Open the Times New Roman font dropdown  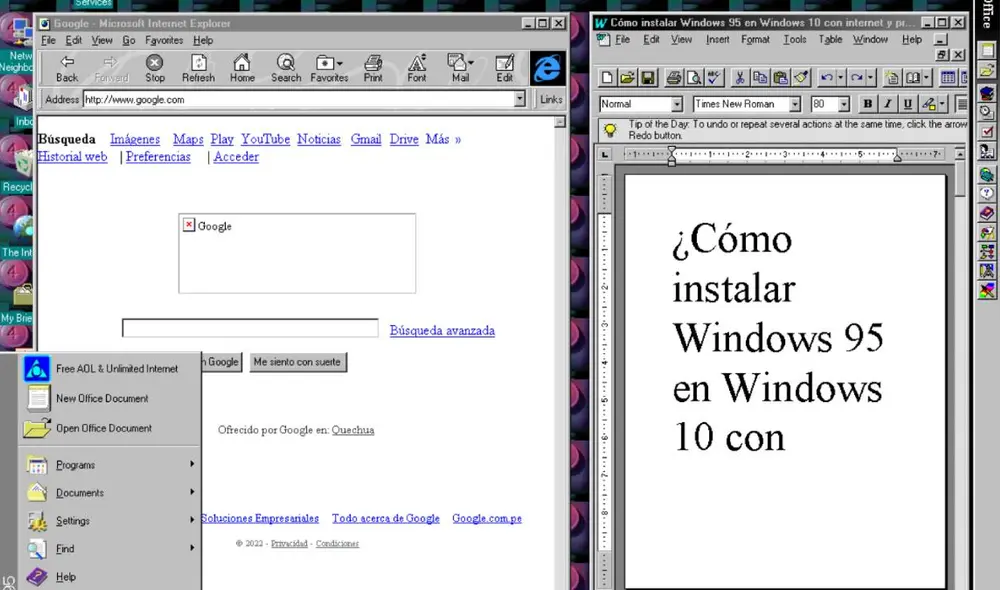pyautogui.click(x=794, y=103)
